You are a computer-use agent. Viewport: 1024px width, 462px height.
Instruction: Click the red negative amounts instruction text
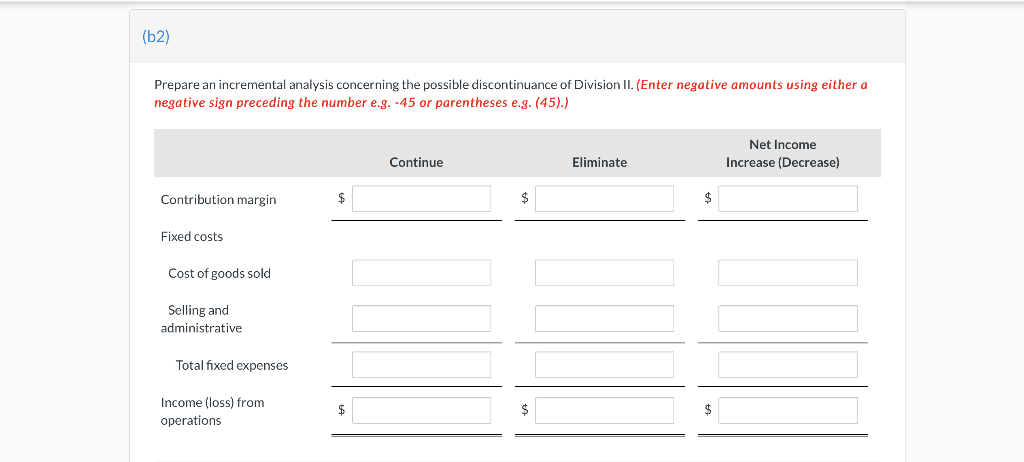(510, 93)
